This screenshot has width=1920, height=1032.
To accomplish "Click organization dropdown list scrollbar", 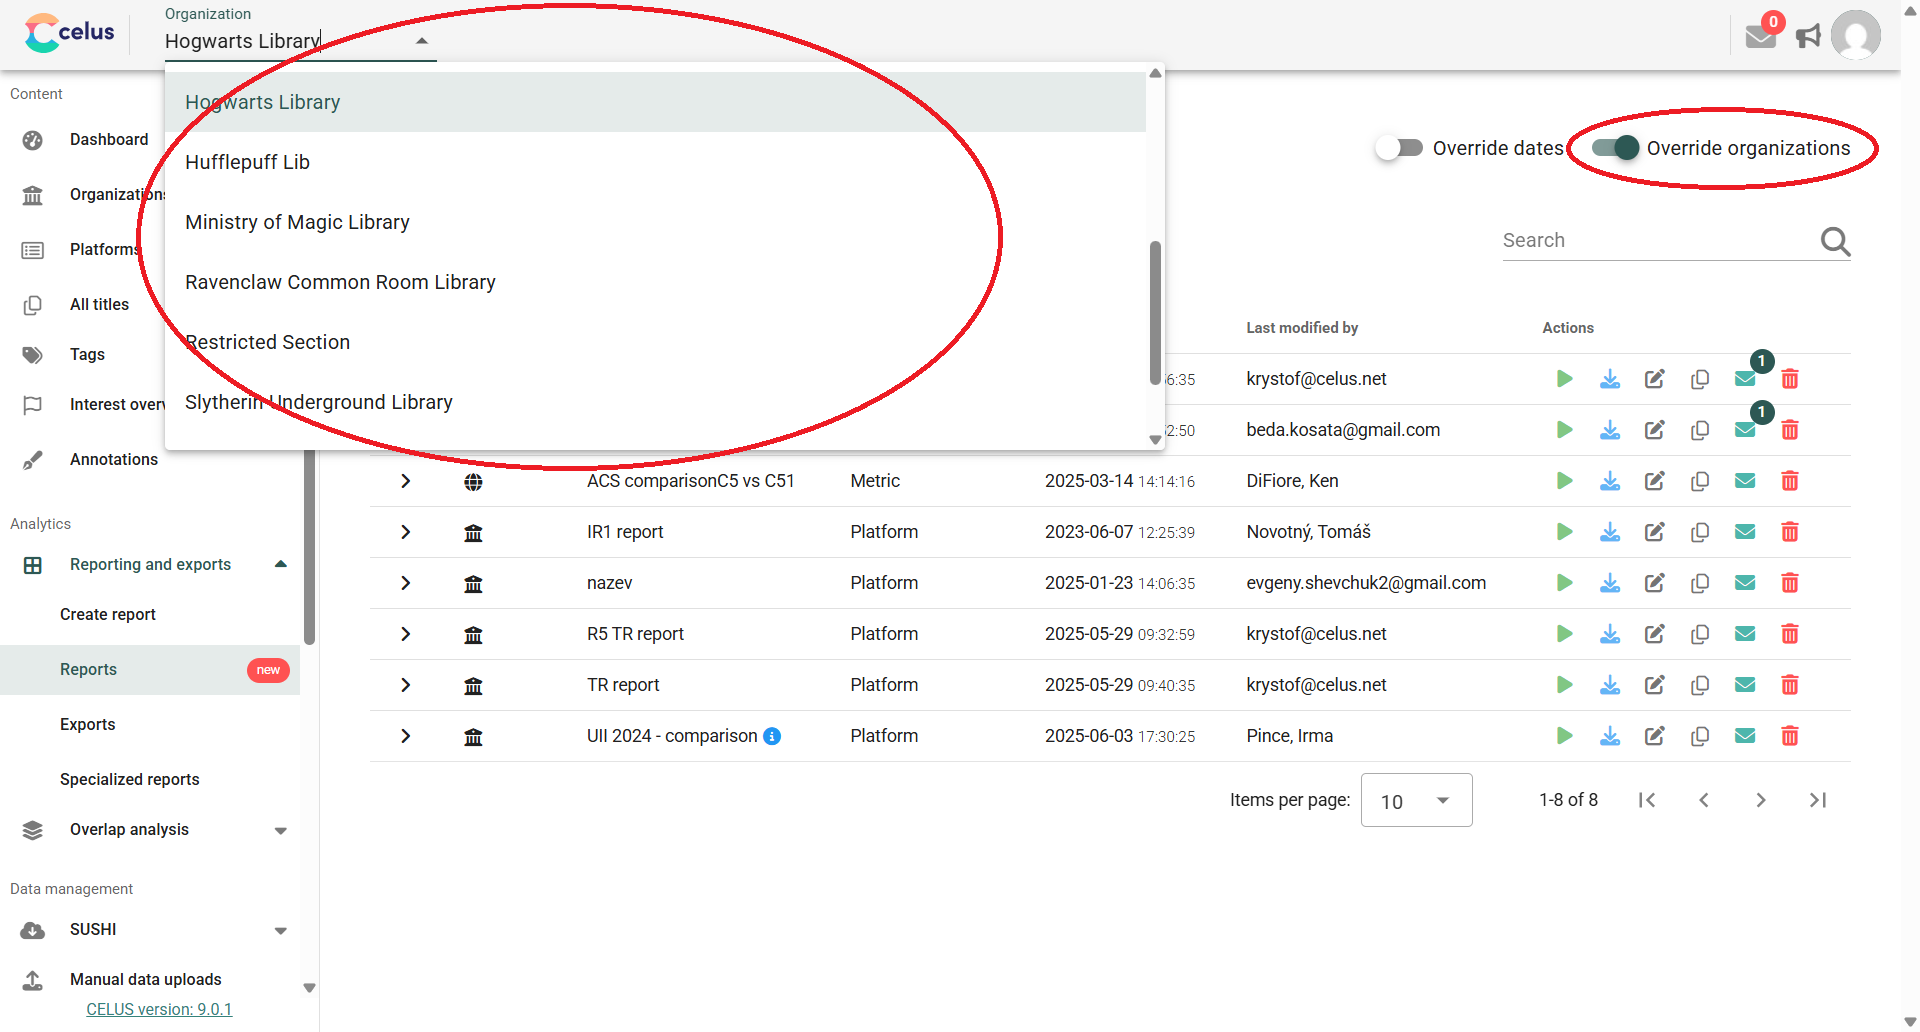I will point(1155,312).
